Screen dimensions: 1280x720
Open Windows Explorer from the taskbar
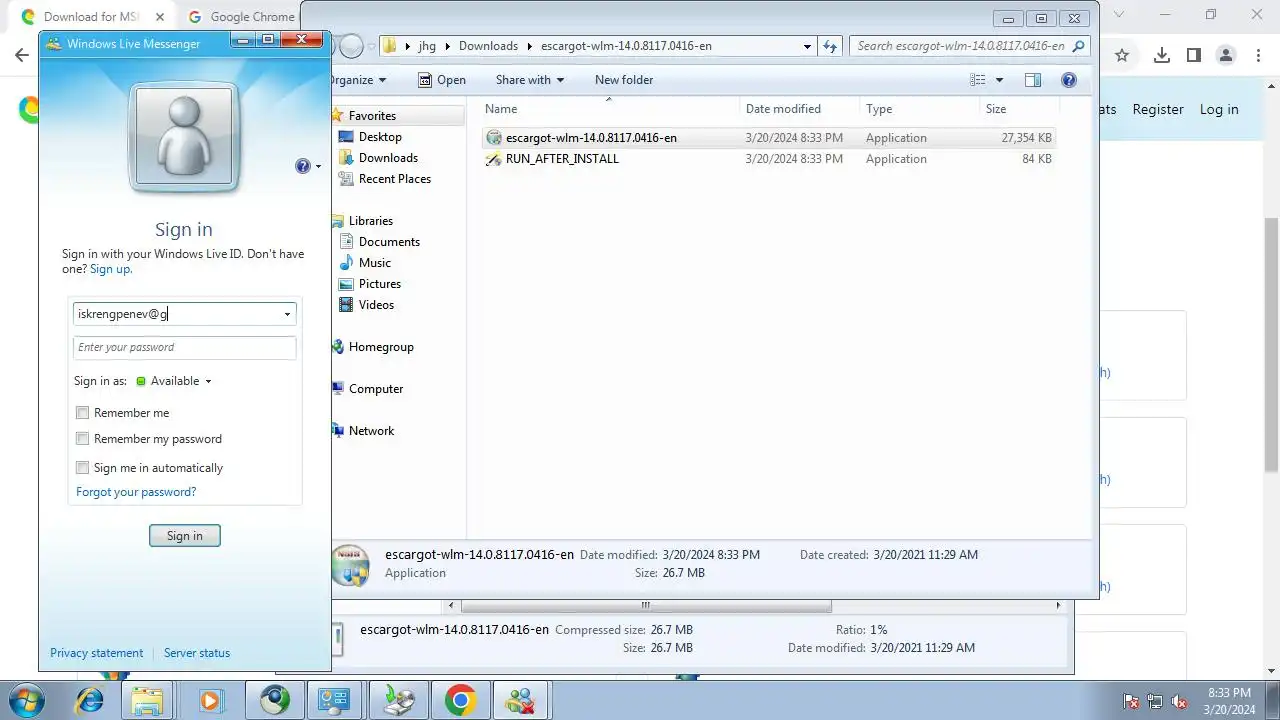click(147, 700)
